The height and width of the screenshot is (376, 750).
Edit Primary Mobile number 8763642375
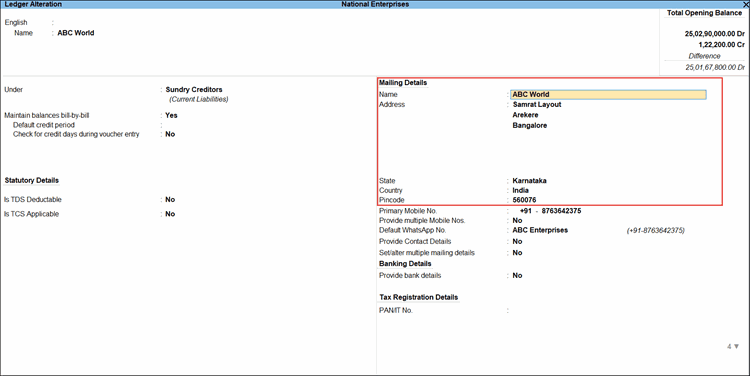(x=561, y=211)
